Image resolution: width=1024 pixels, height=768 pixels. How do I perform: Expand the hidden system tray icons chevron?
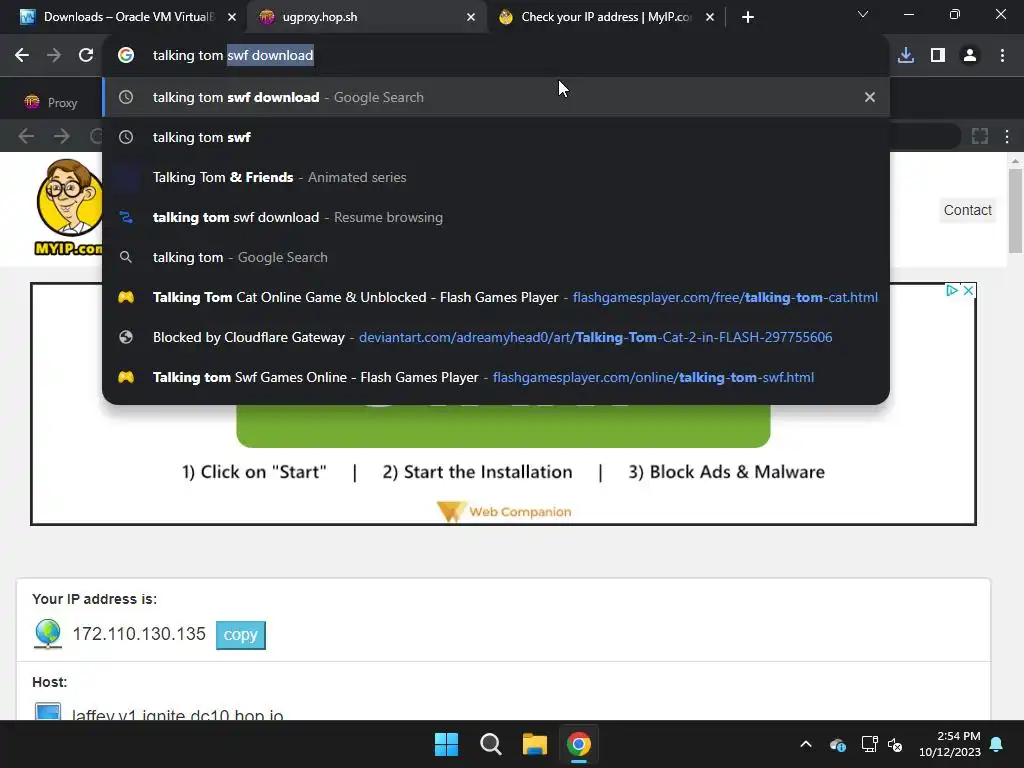[806, 744]
